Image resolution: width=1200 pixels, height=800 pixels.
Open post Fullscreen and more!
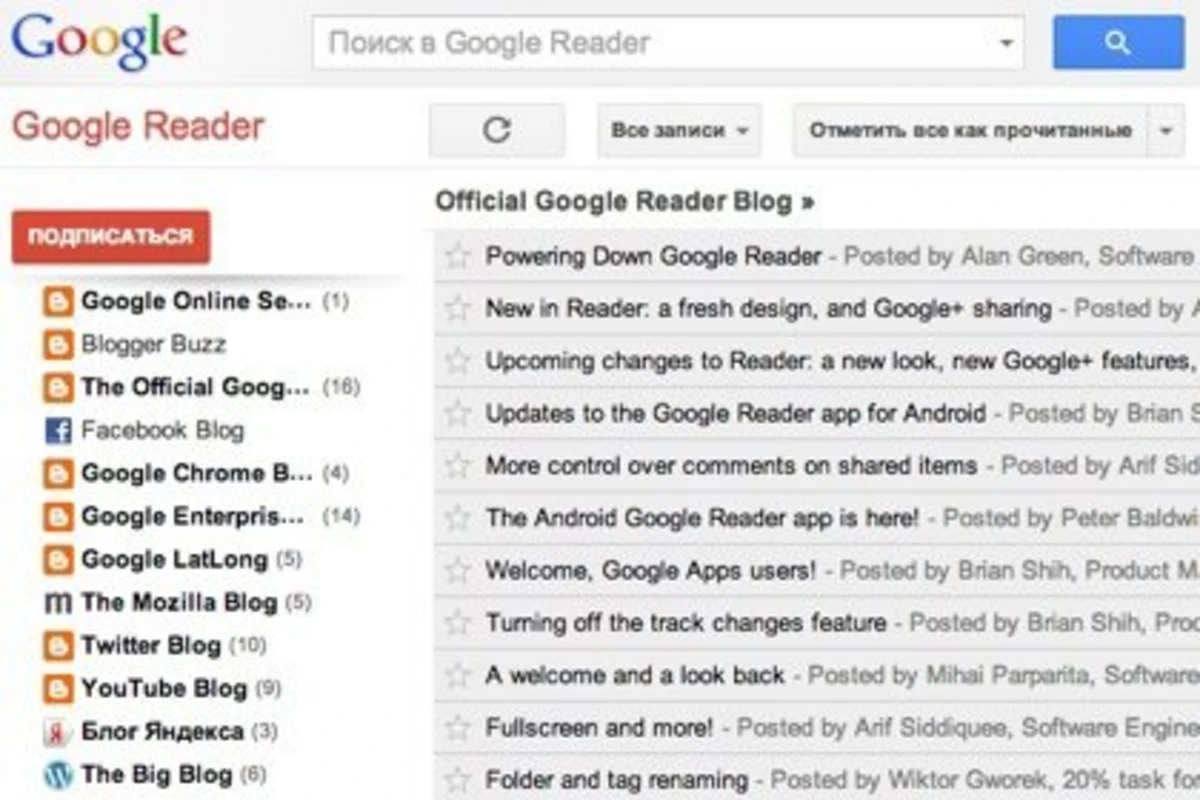[x=600, y=728]
